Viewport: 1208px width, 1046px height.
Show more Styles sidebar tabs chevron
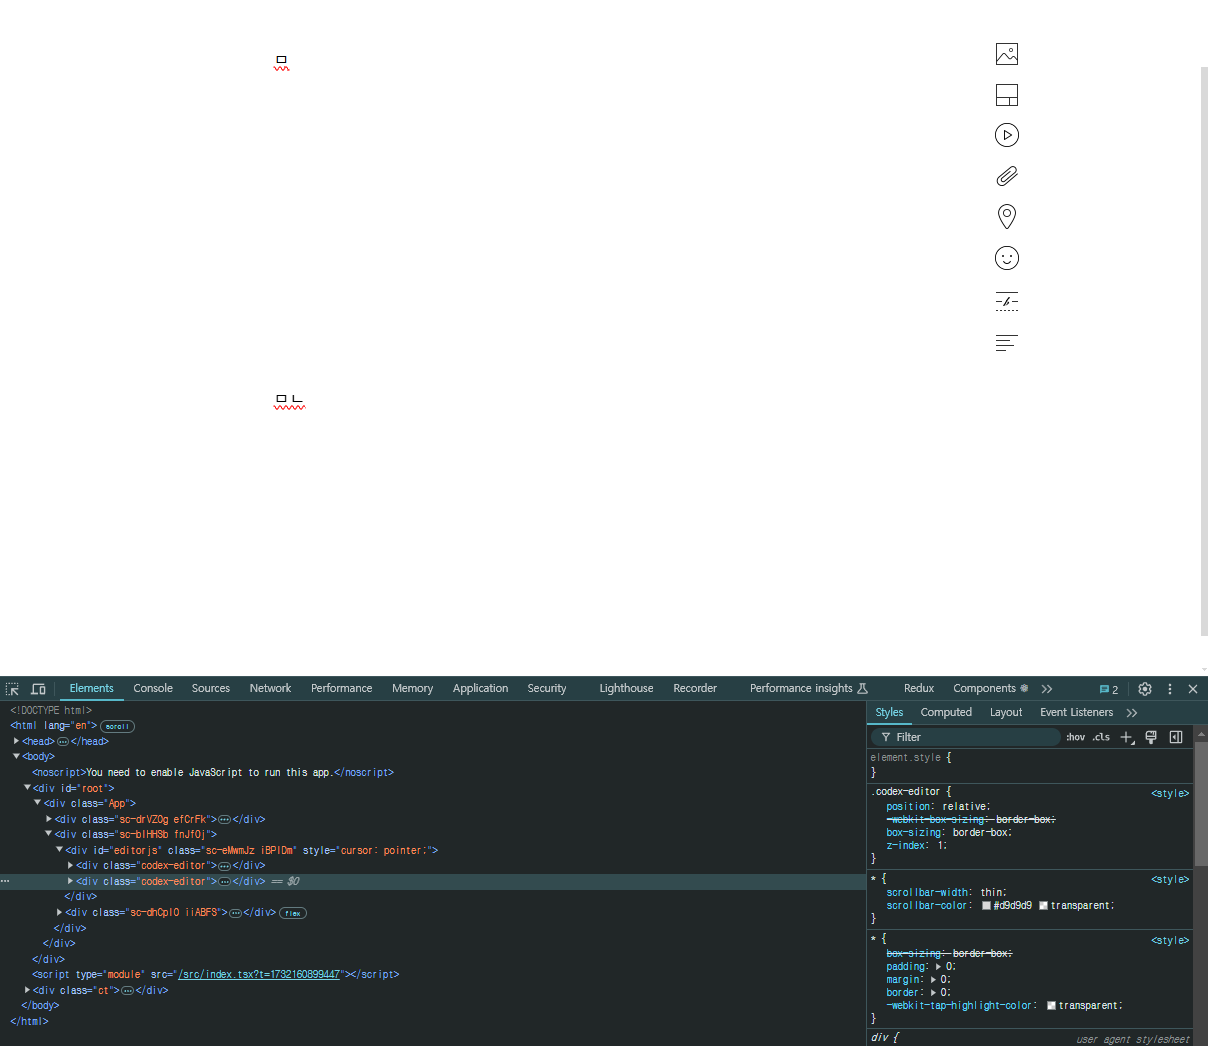tap(1132, 713)
